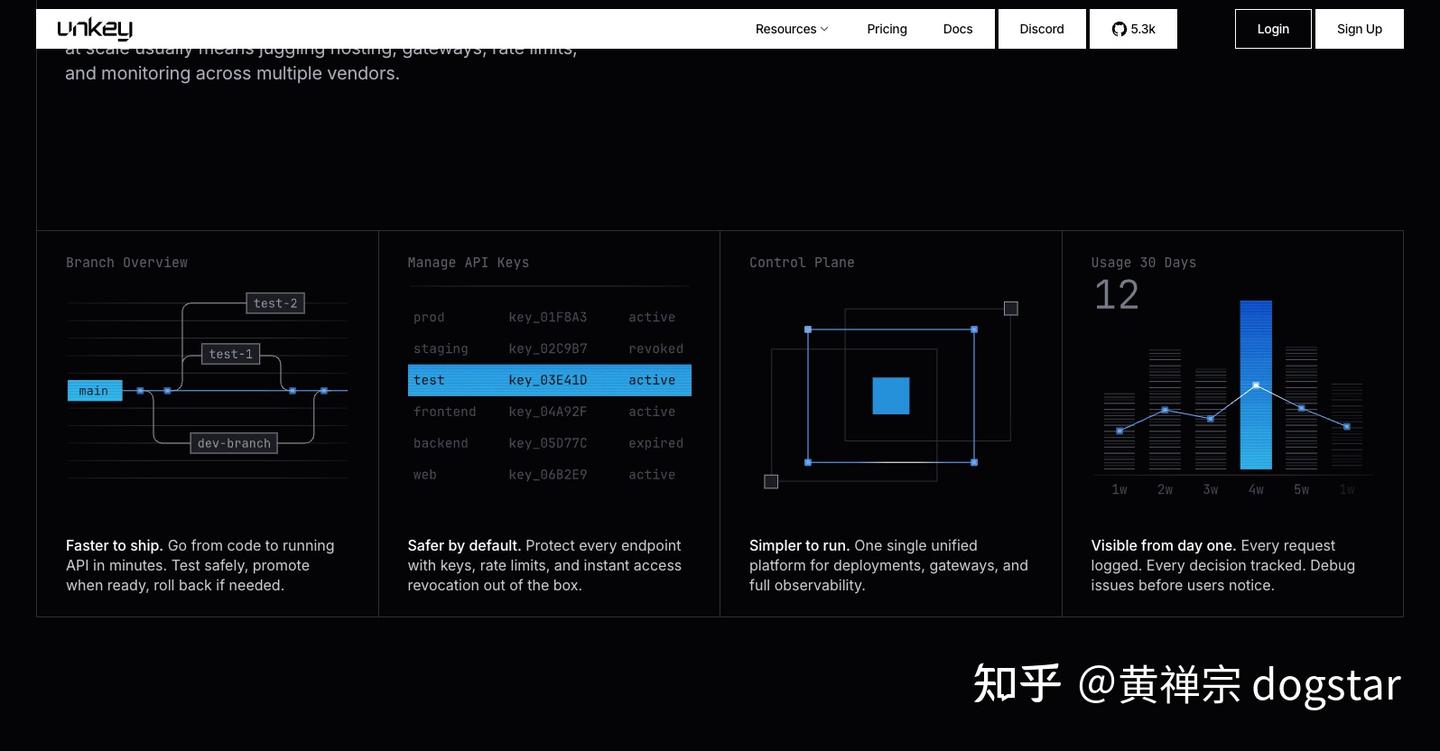Open GitHub 5.3k stars button

[x=1133, y=29]
